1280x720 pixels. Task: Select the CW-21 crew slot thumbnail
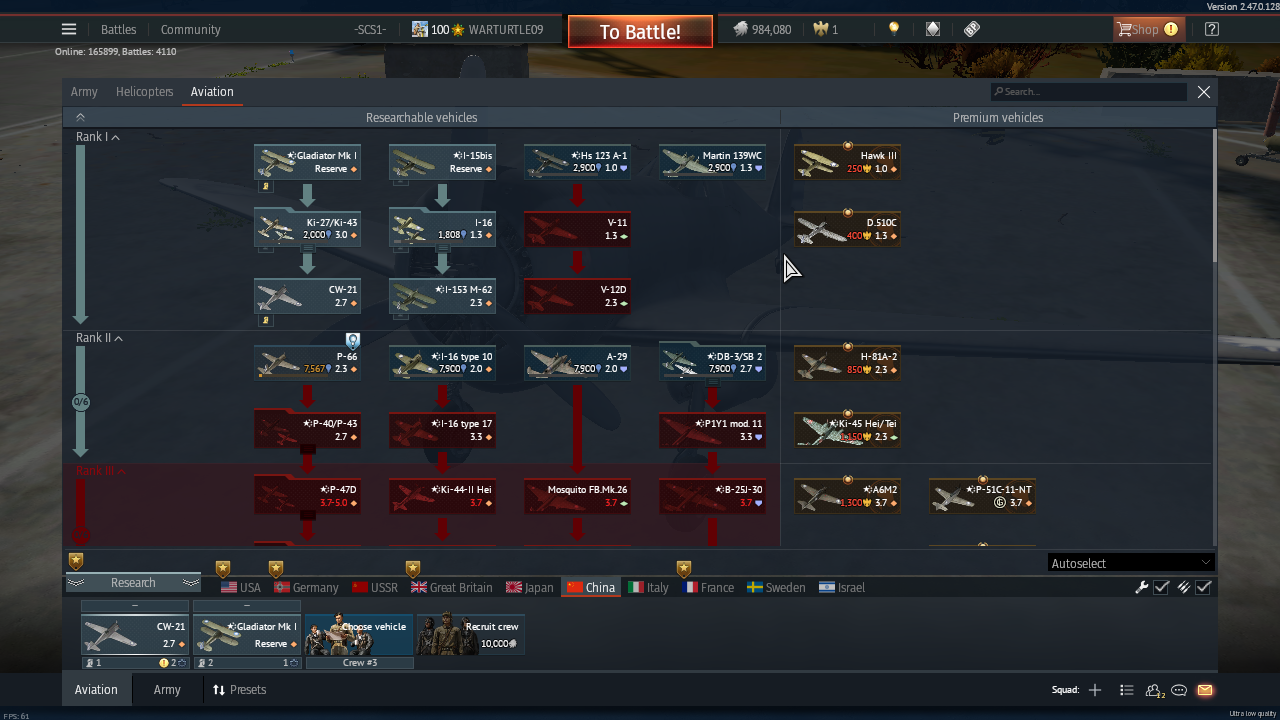[135, 635]
